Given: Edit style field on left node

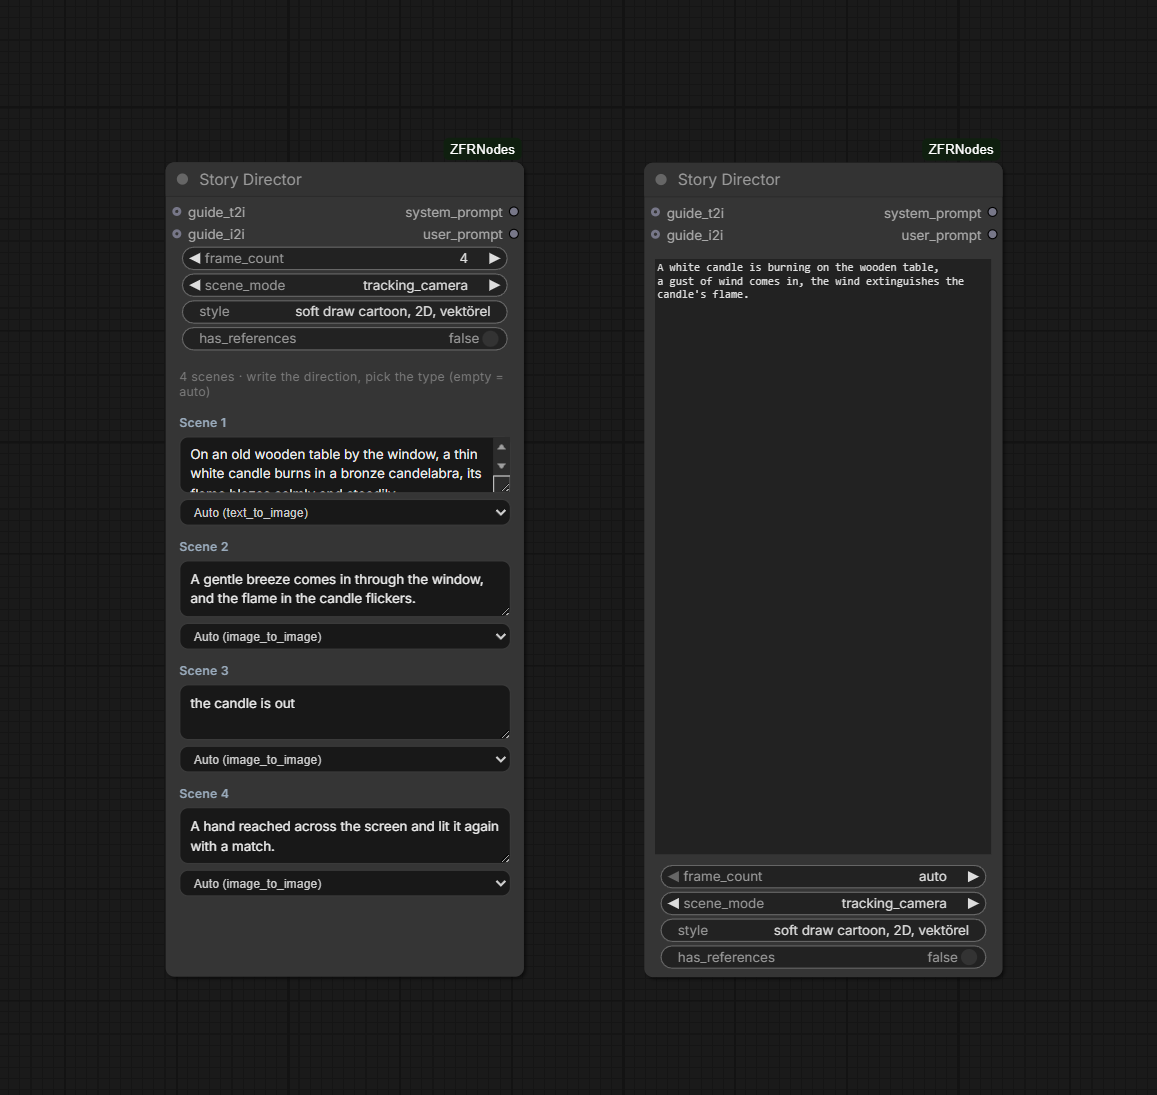Looking at the screenshot, I should point(345,311).
